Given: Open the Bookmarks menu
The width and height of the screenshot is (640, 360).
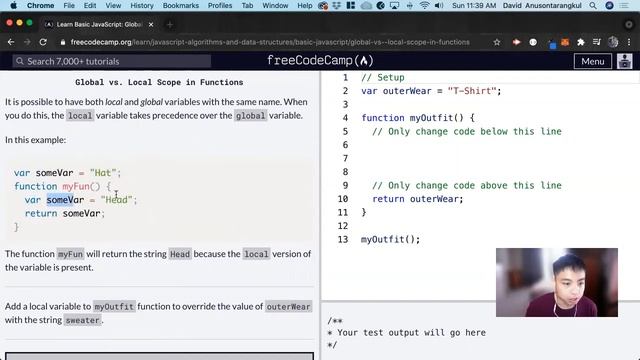Looking at the screenshot, I should click(181, 5).
